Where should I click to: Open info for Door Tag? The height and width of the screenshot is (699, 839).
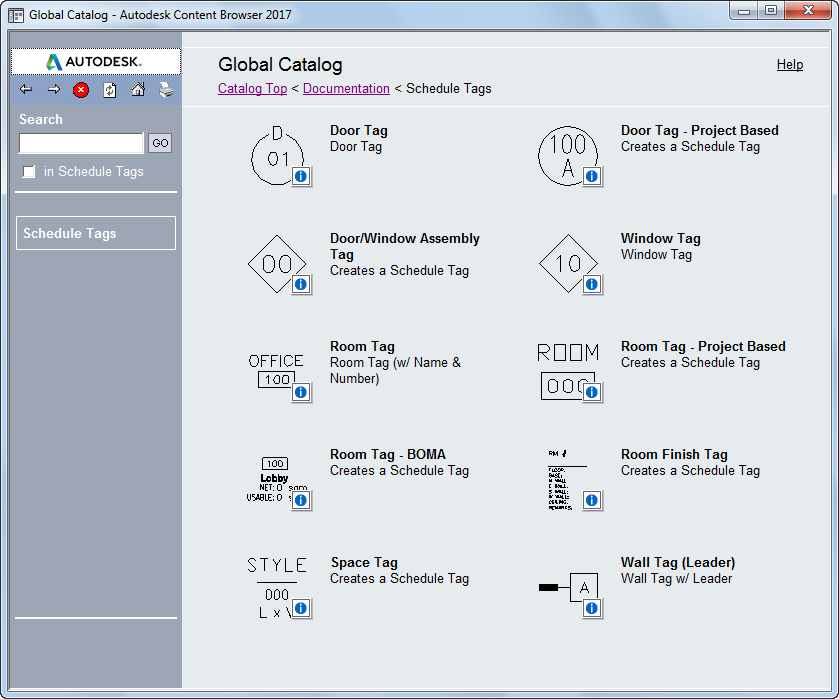(x=301, y=176)
